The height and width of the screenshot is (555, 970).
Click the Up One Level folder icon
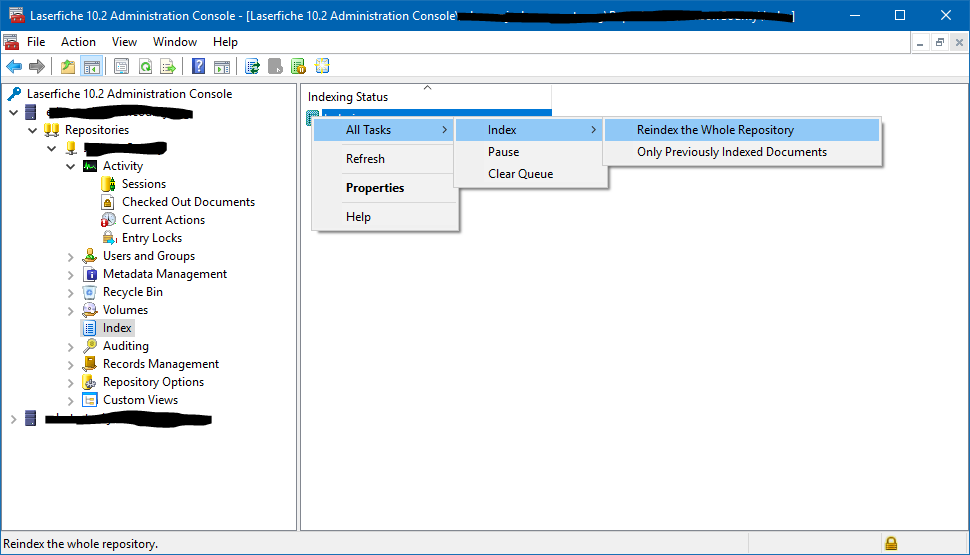[x=67, y=66]
